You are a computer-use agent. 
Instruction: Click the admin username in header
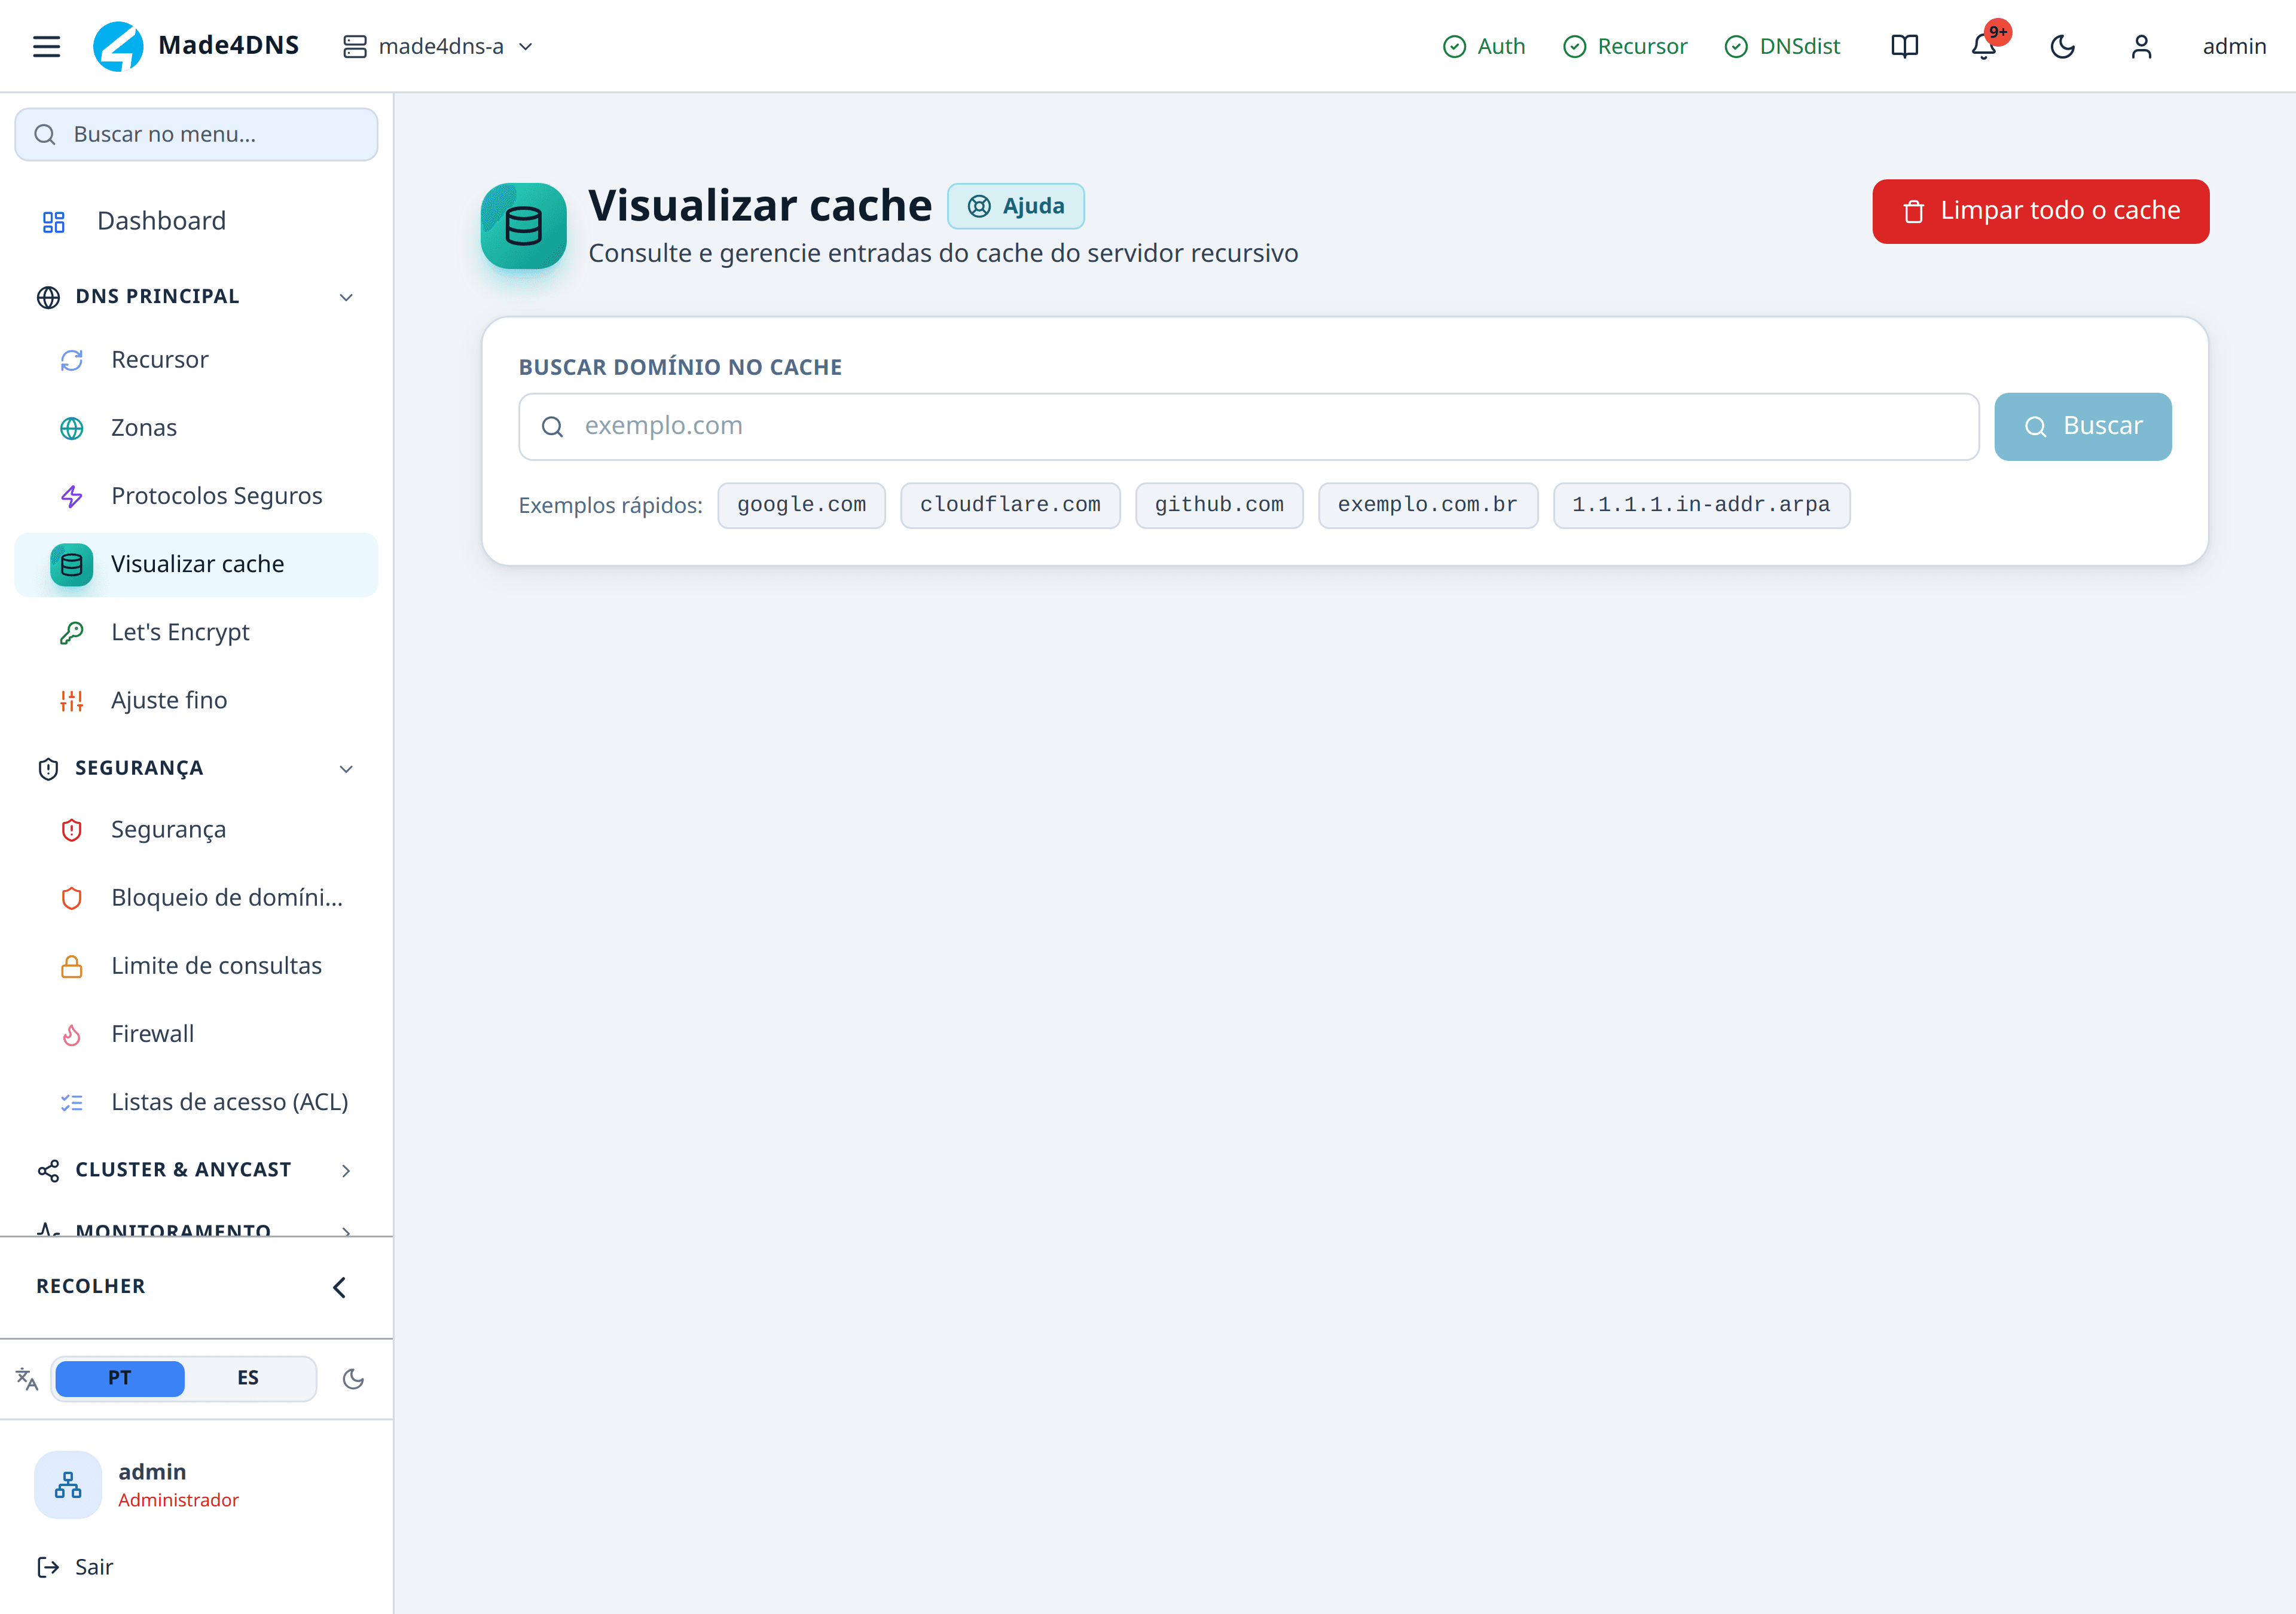pos(2234,46)
